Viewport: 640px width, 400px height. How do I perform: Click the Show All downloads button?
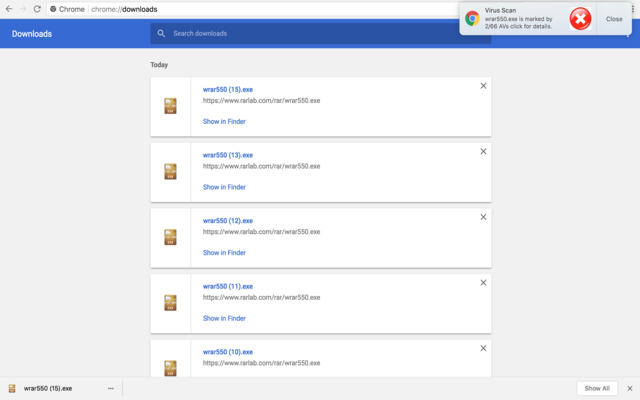coord(597,389)
